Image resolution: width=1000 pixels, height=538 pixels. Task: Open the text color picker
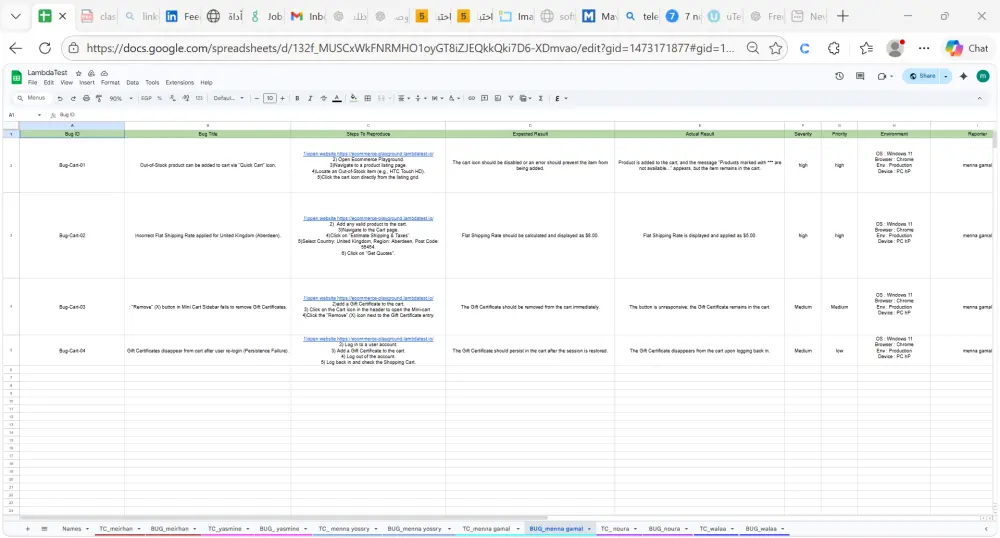[337, 99]
